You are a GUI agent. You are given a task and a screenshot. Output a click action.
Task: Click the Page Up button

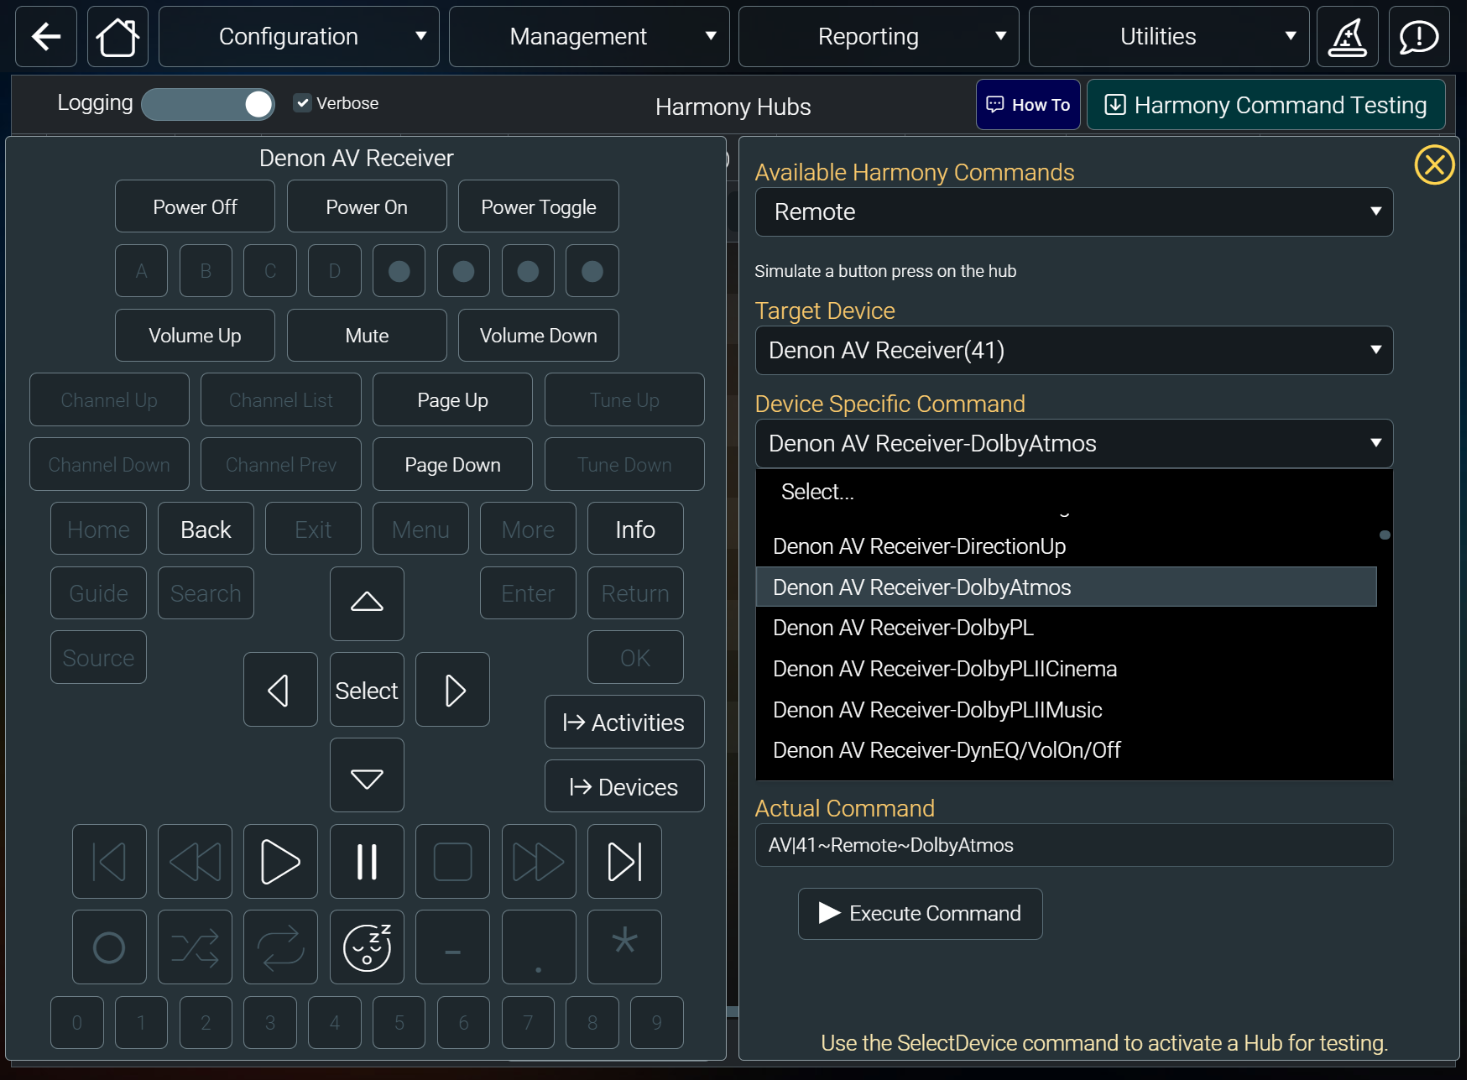[x=452, y=400]
